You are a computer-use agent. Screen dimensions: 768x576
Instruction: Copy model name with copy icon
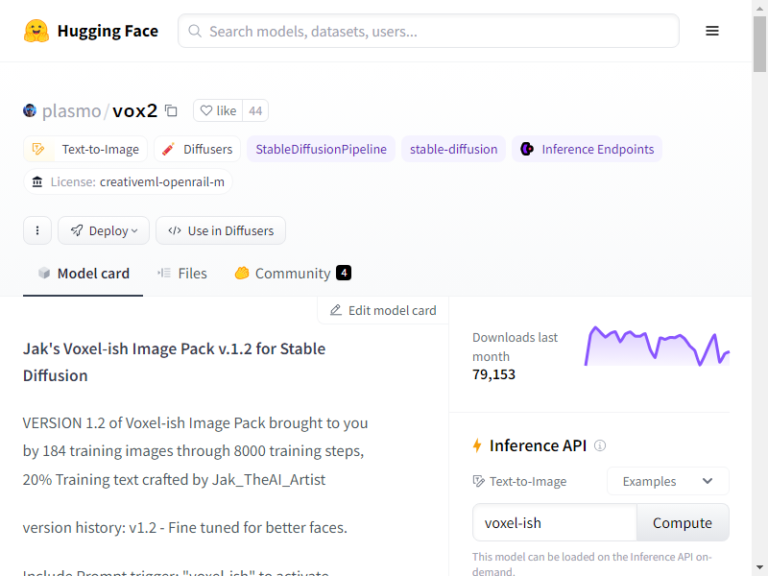point(171,111)
